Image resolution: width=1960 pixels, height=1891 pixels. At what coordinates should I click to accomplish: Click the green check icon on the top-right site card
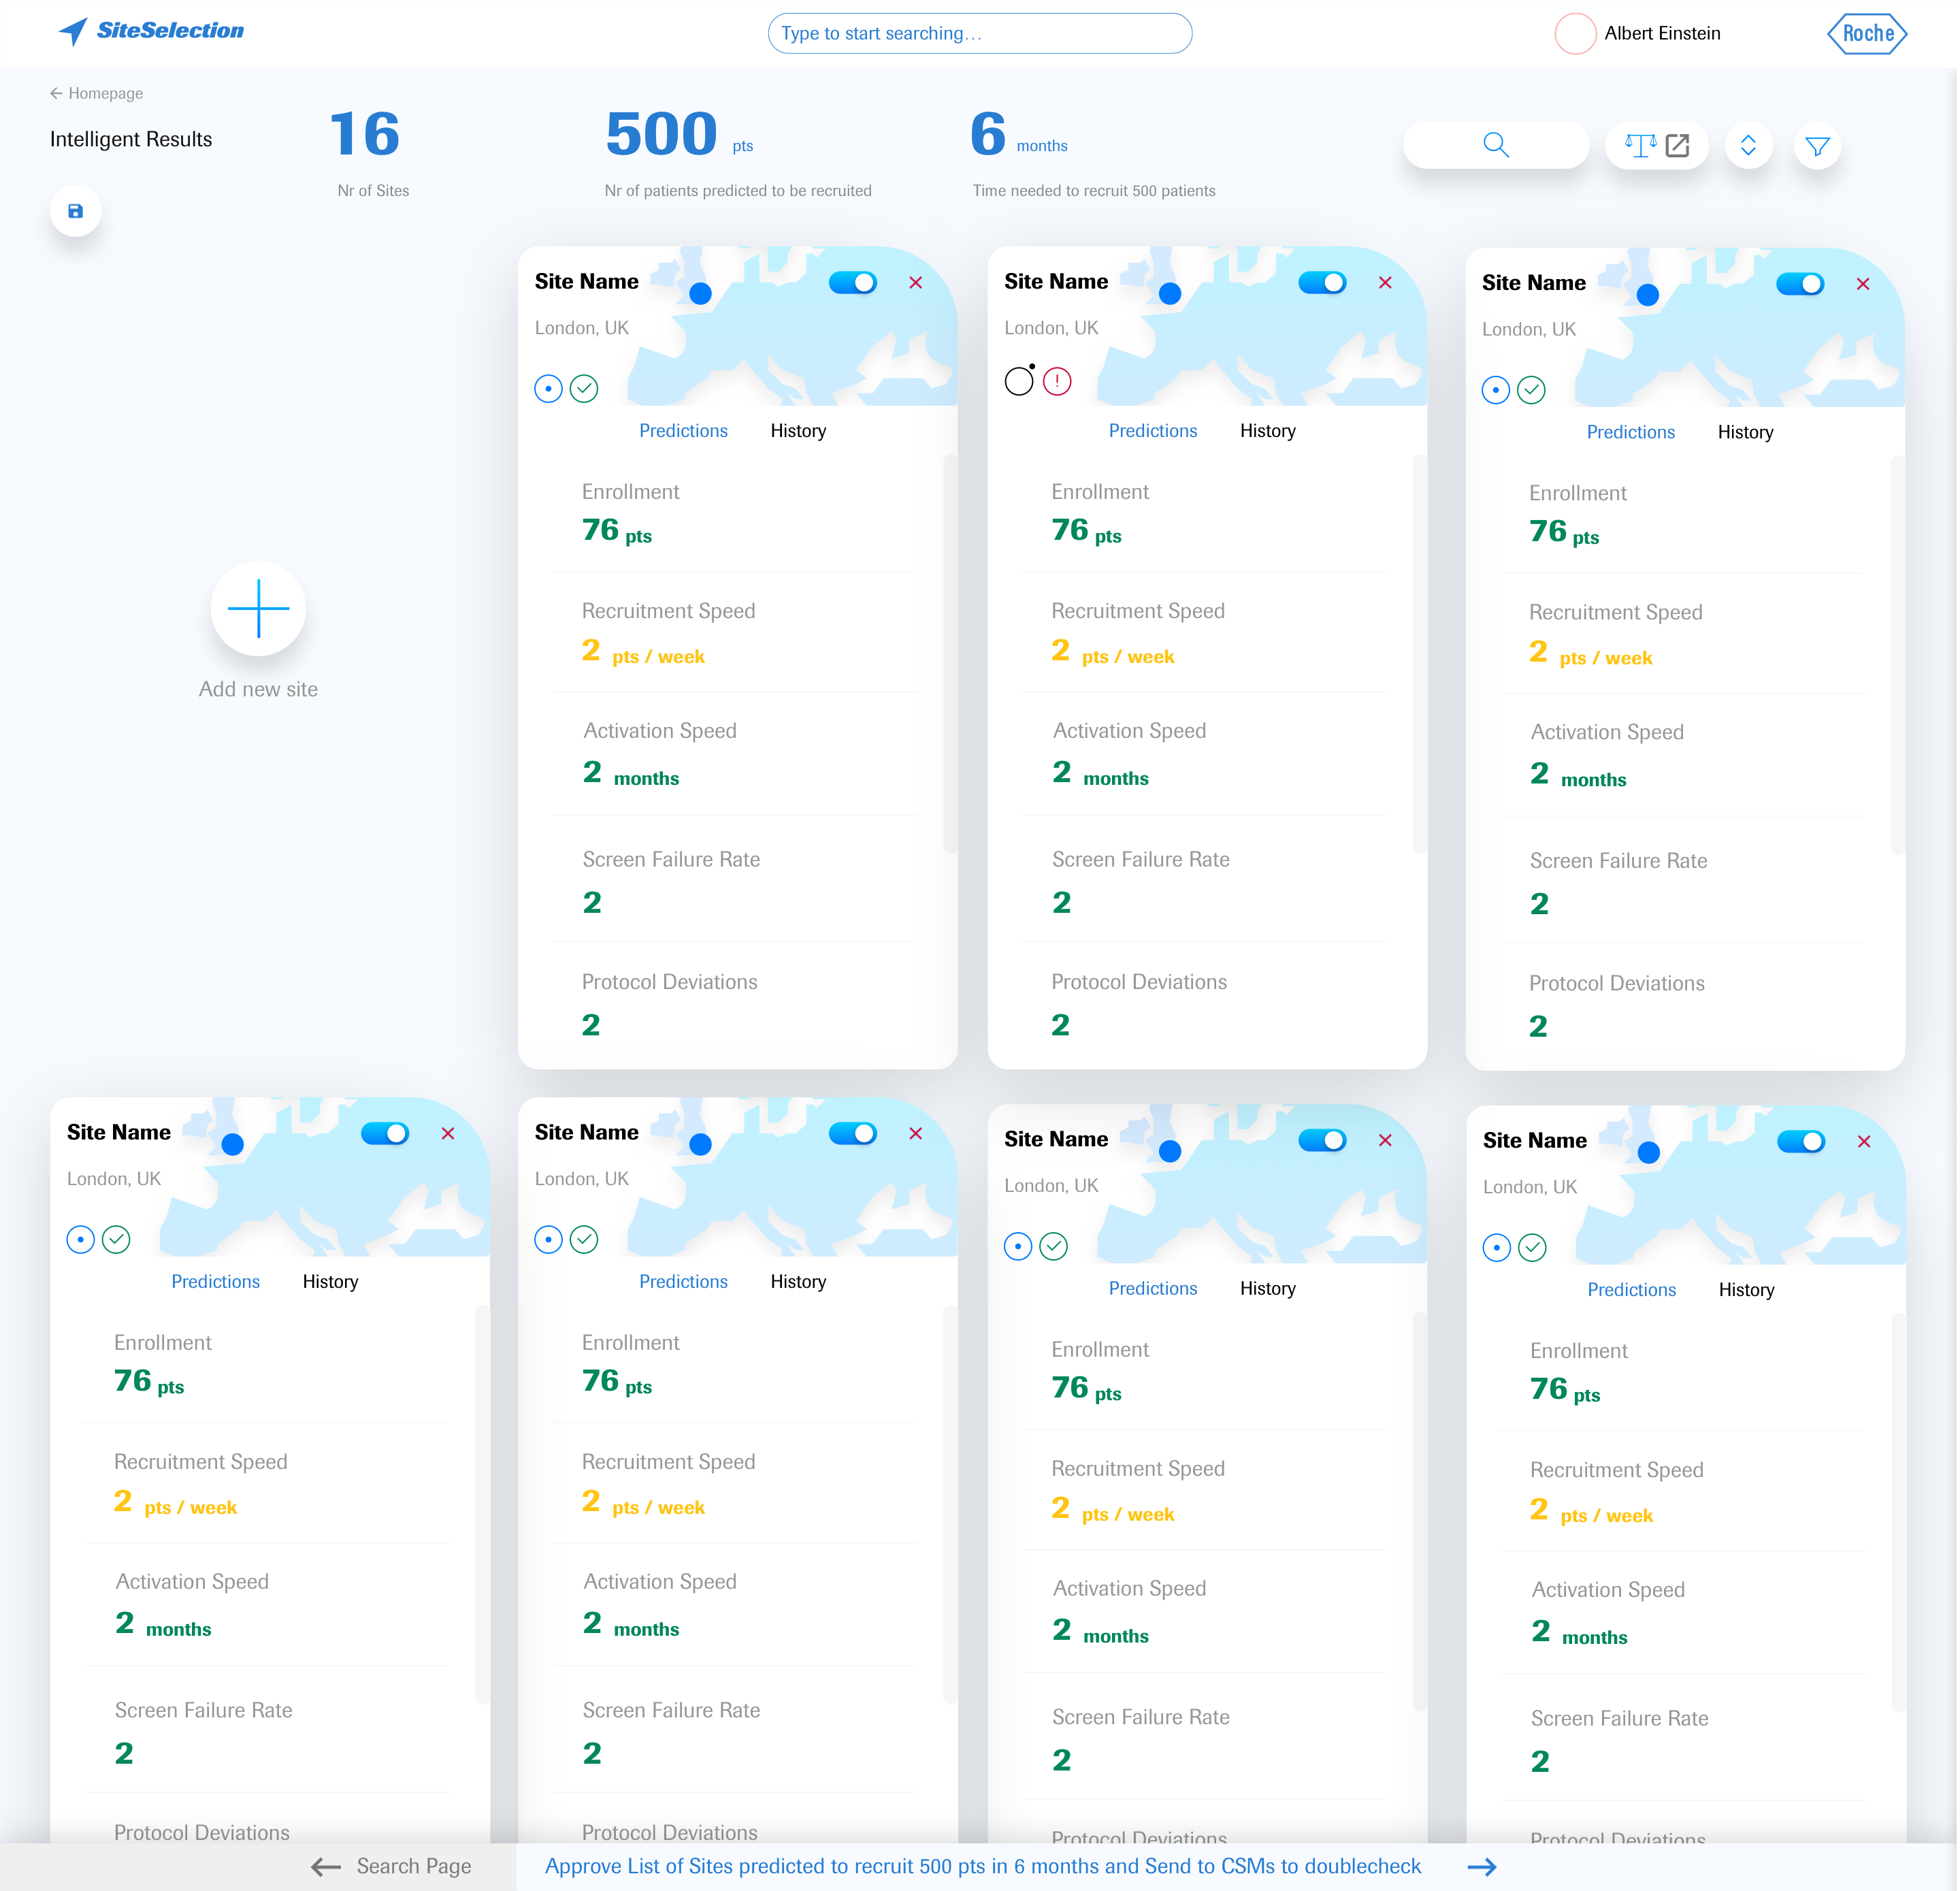coord(1531,390)
